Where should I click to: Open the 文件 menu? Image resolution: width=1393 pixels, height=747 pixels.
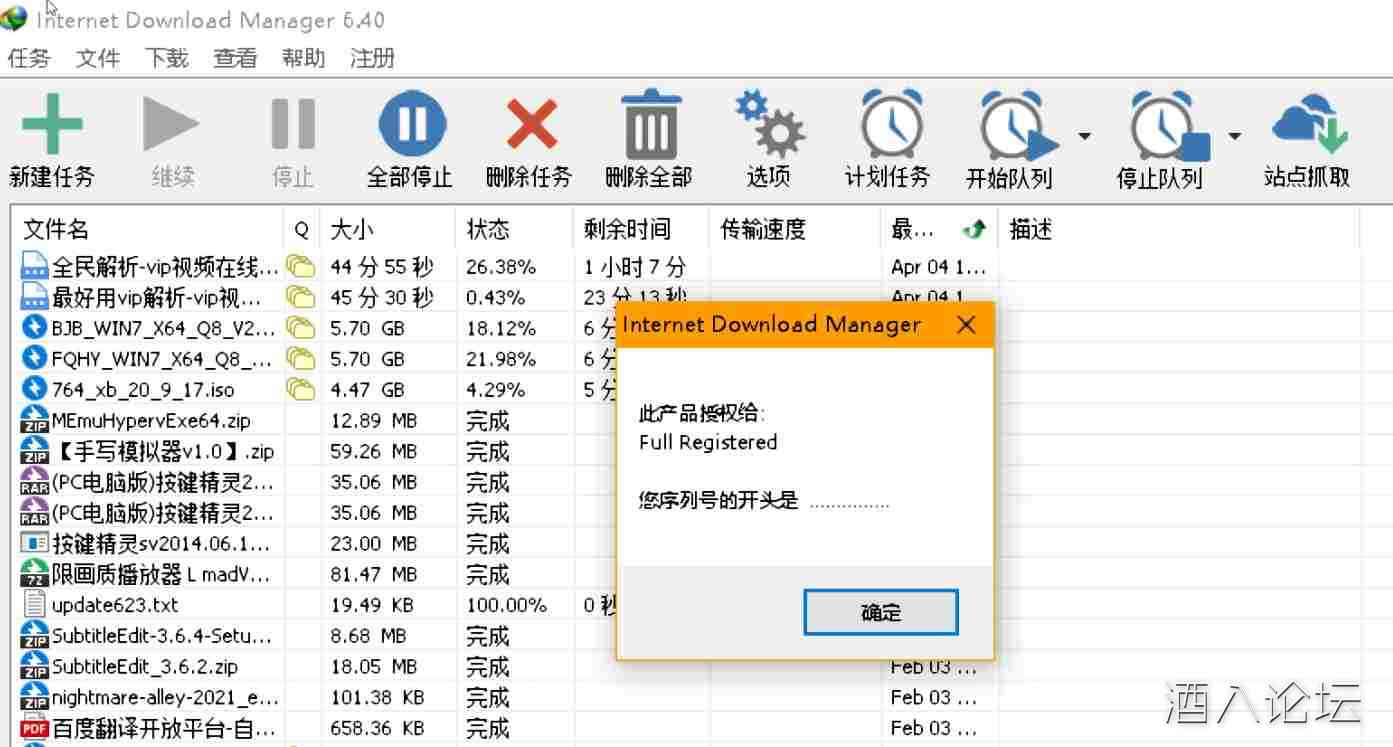point(98,58)
